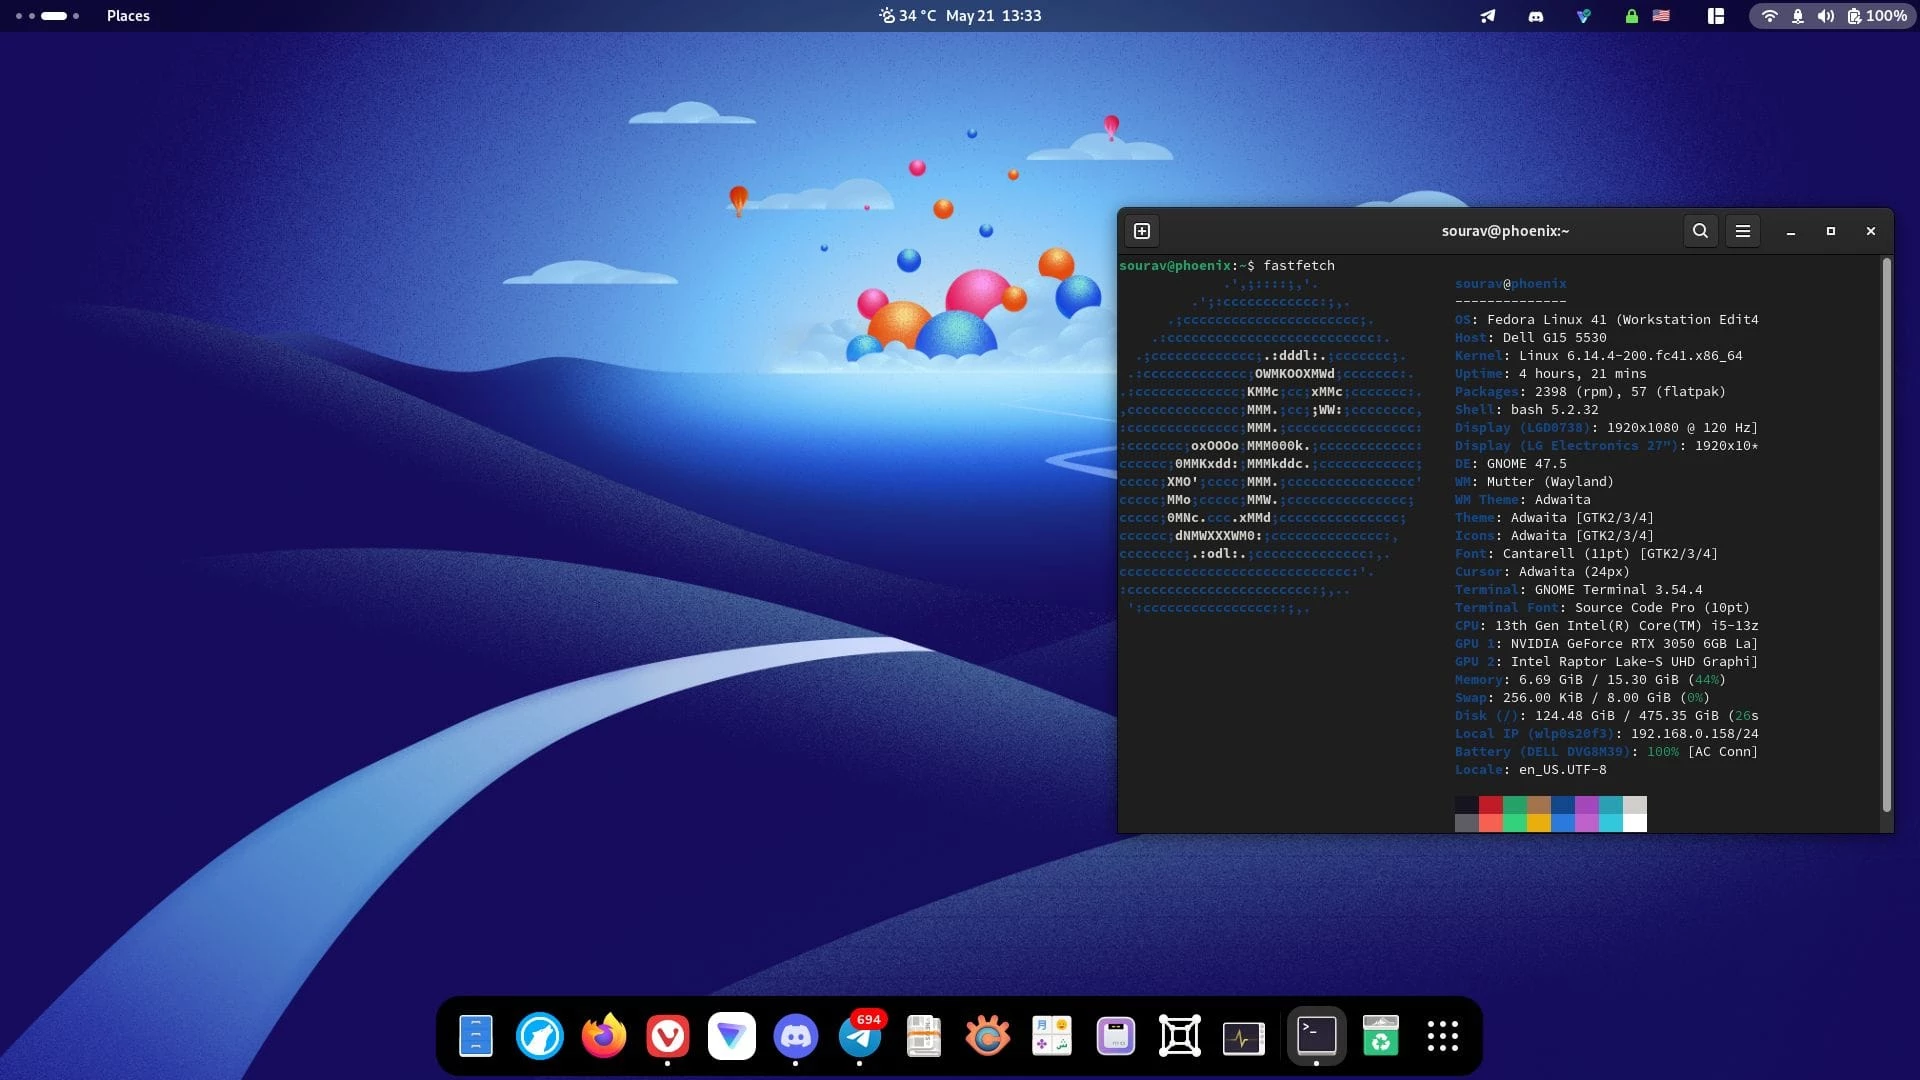Open Vivaldi browser from the dock
This screenshot has height=1080, width=1920.
click(x=669, y=1035)
